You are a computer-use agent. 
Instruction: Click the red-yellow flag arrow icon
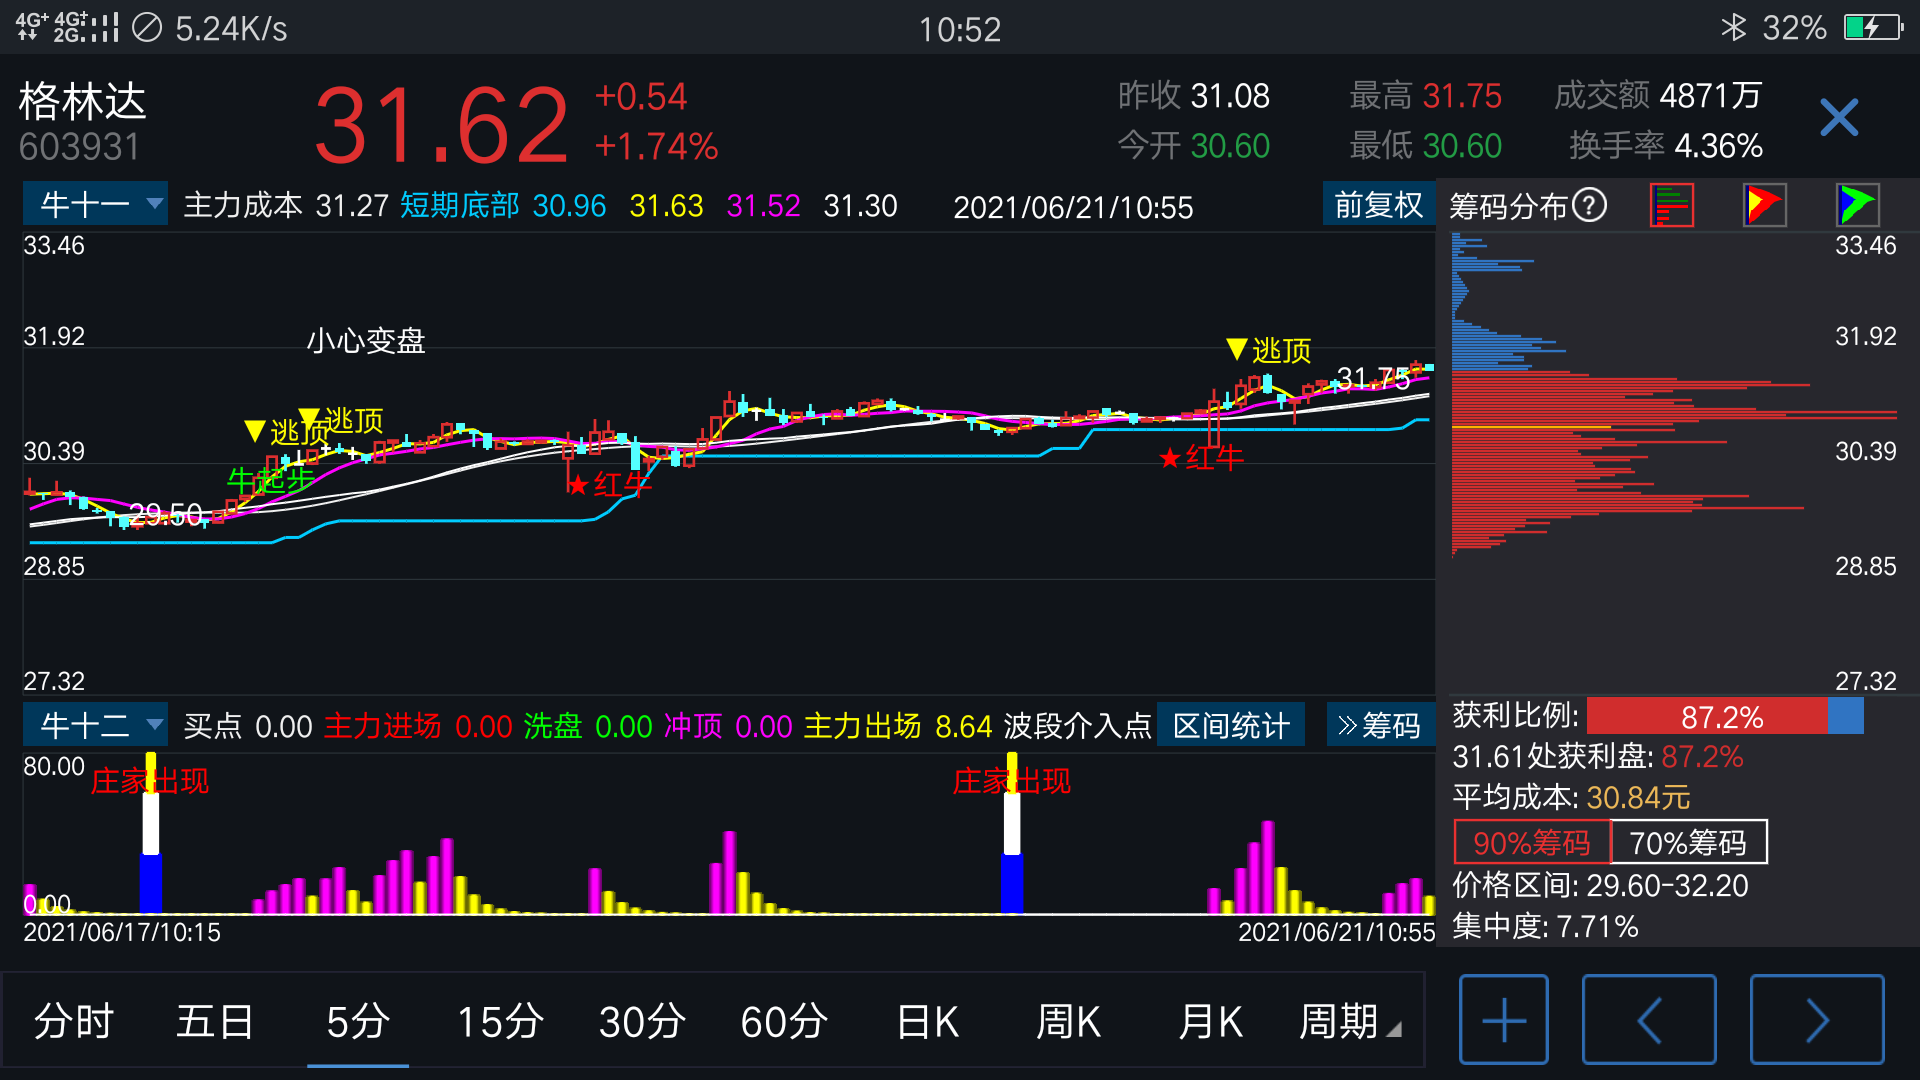tap(1763, 204)
